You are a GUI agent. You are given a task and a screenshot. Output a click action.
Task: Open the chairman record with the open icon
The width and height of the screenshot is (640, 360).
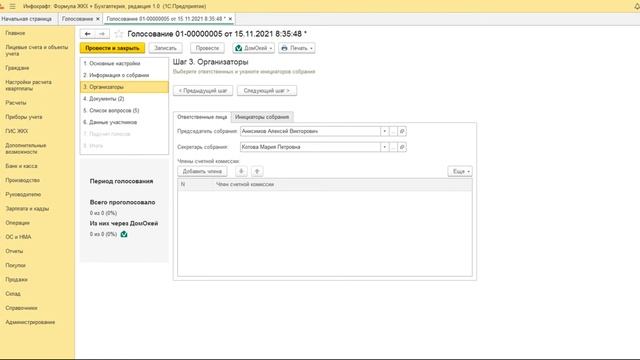402,131
